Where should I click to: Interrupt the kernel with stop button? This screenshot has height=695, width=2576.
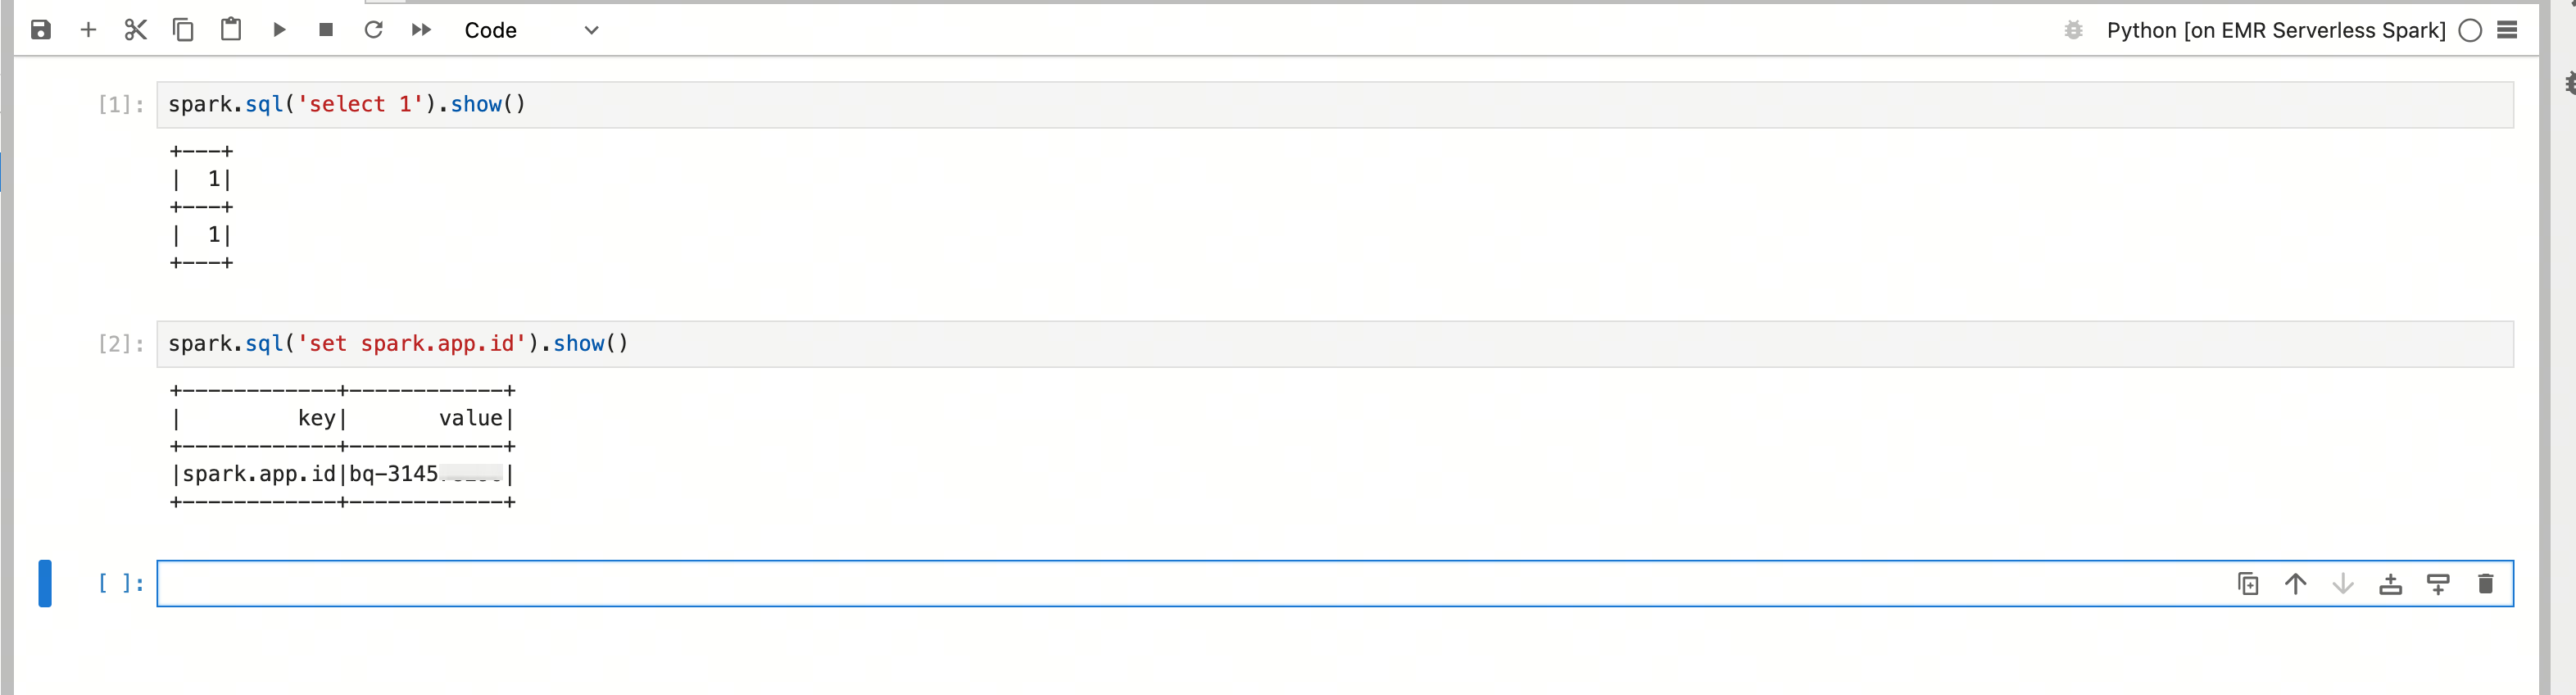tap(326, 30)
